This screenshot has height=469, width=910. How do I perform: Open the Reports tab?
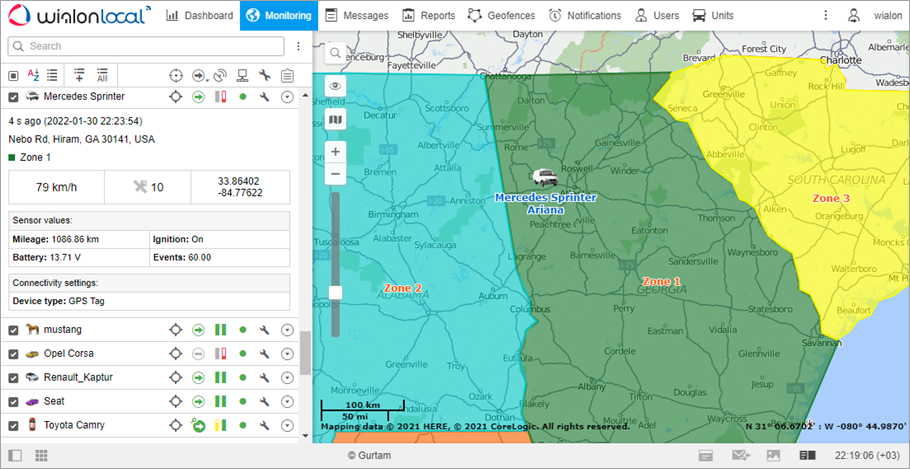(x=428, y=16)
